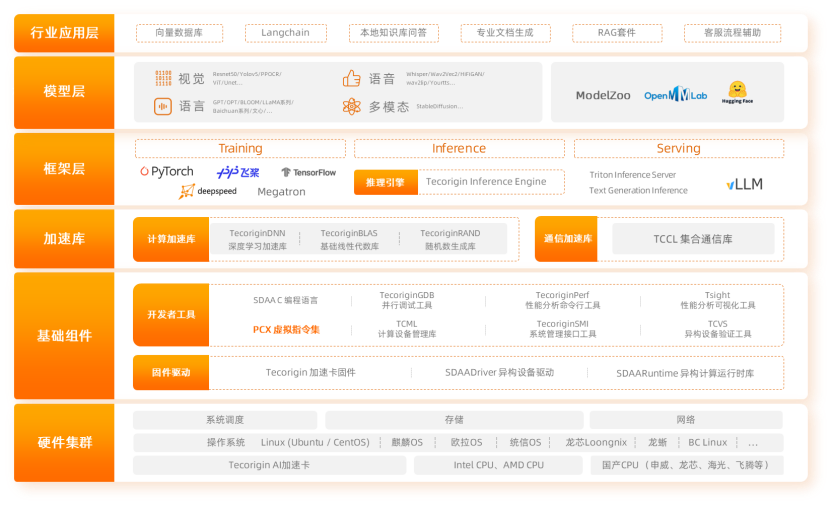This screenshot has width=832, height=506.
Task: Click the Serving header box
Action: [679, 149]
